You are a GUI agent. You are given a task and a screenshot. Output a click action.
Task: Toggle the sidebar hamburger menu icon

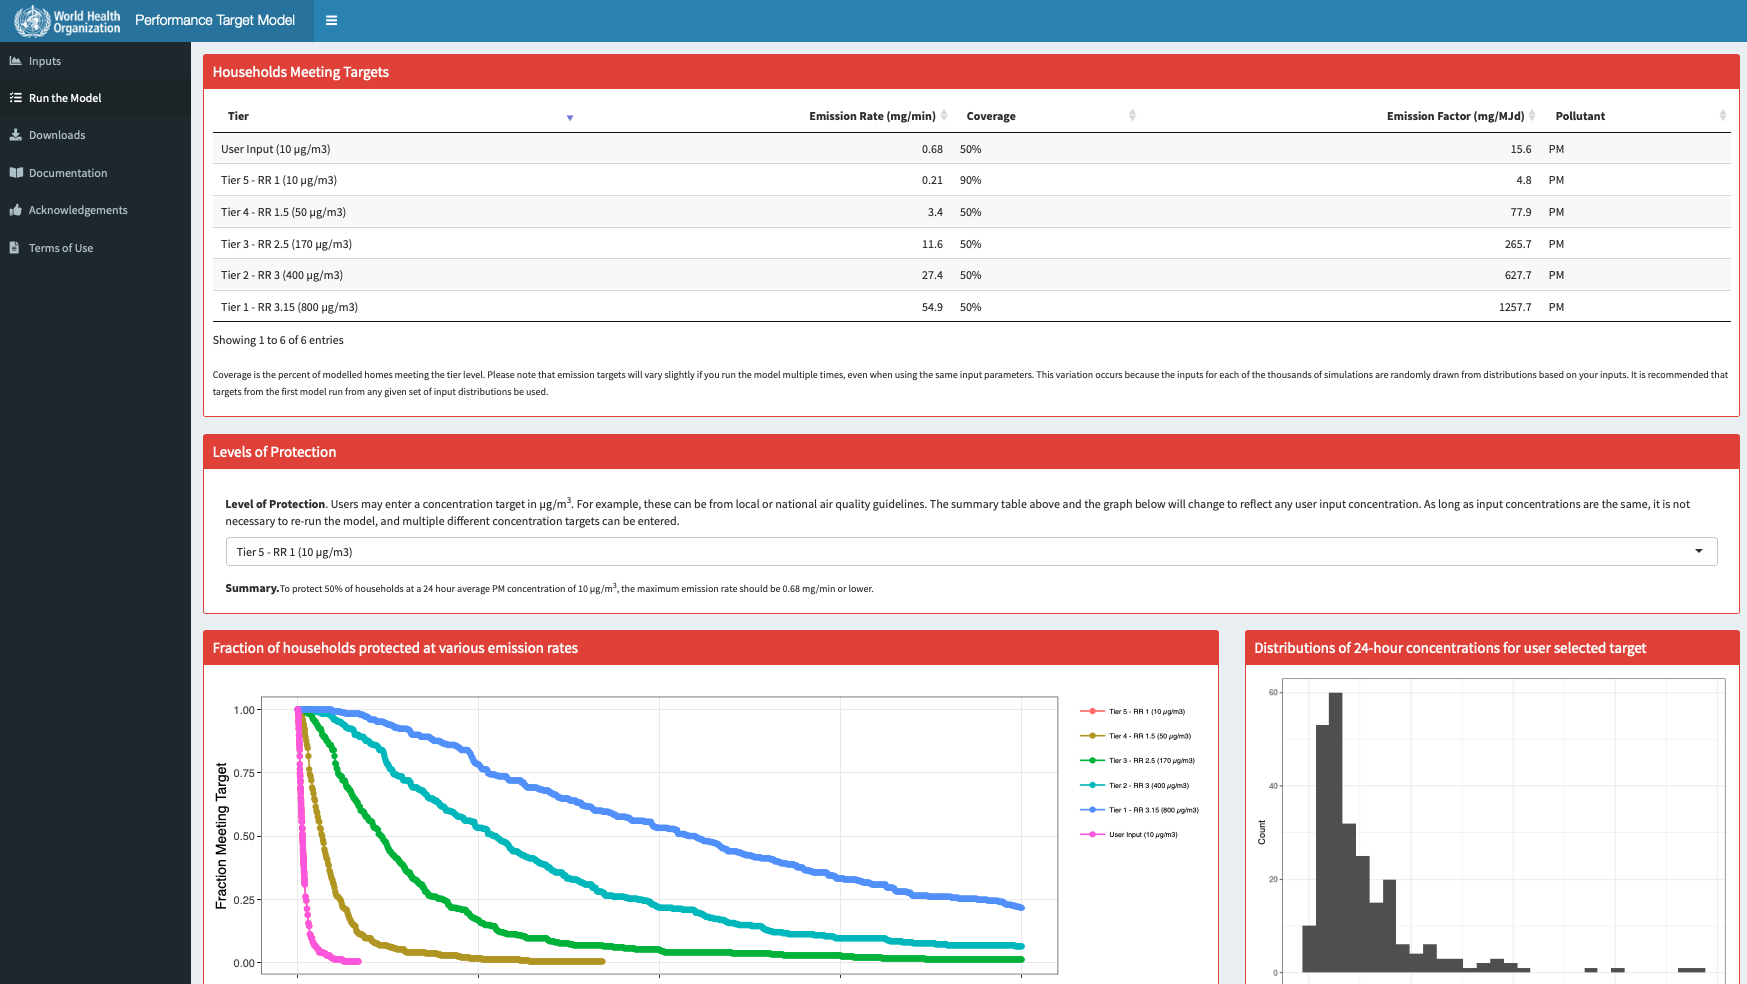pos(331,20)
